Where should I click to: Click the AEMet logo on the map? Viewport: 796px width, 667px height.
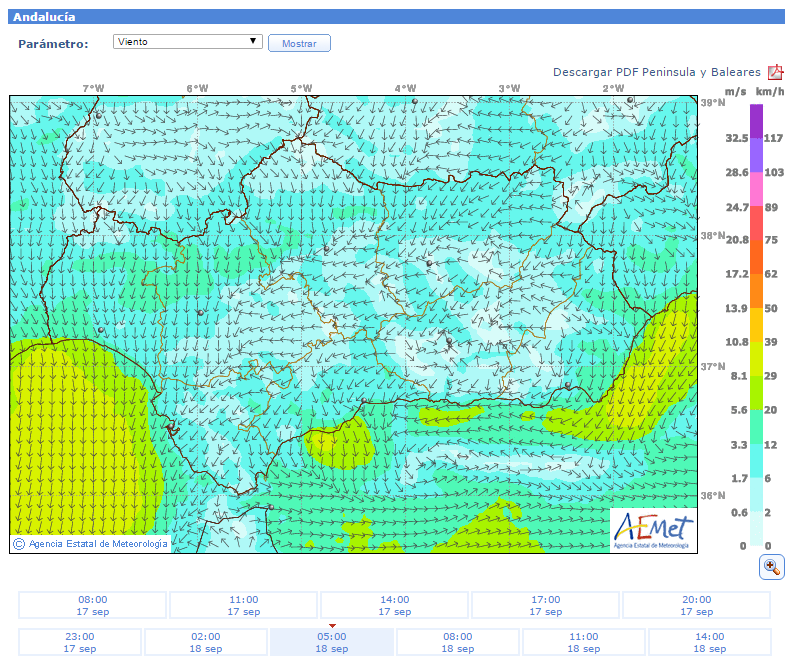pyautogui.click(x=652, y=530)
